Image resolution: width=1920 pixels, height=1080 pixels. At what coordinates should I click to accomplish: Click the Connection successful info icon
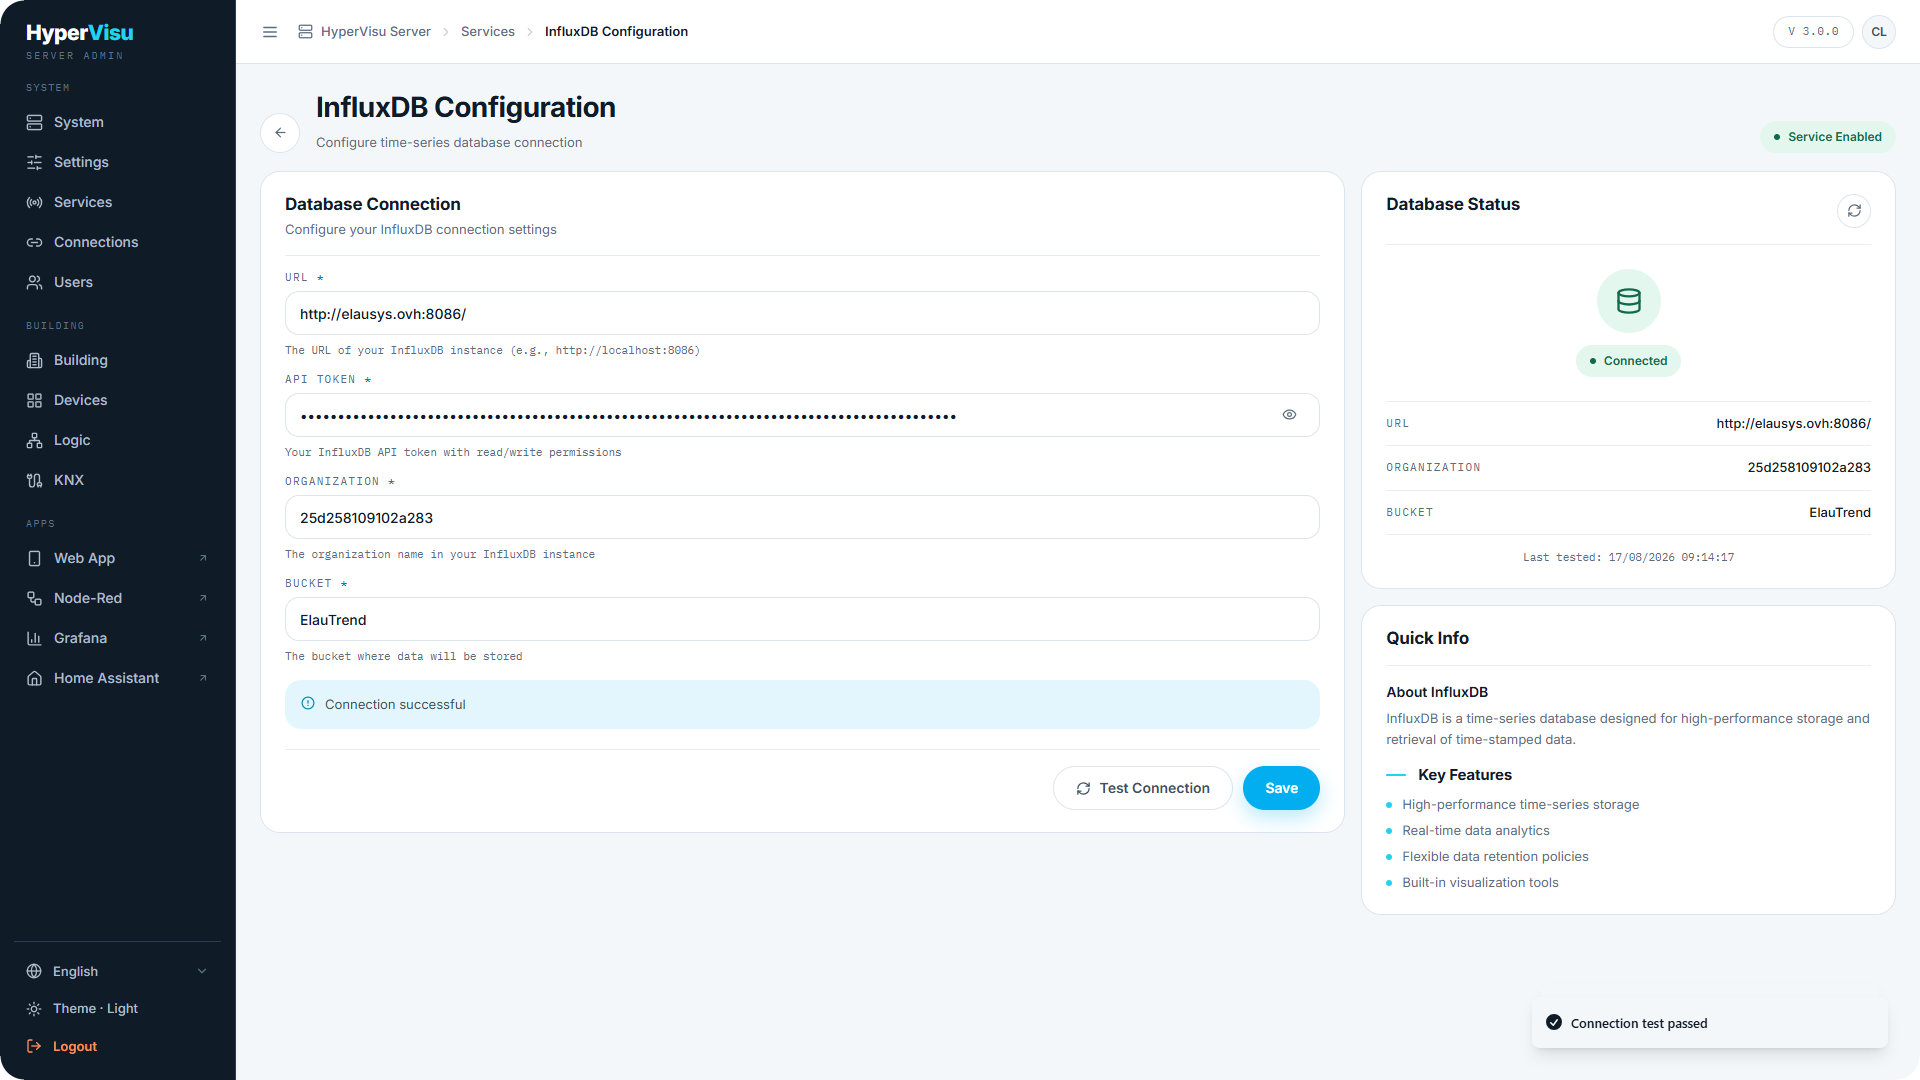click(x=308, y=704)
